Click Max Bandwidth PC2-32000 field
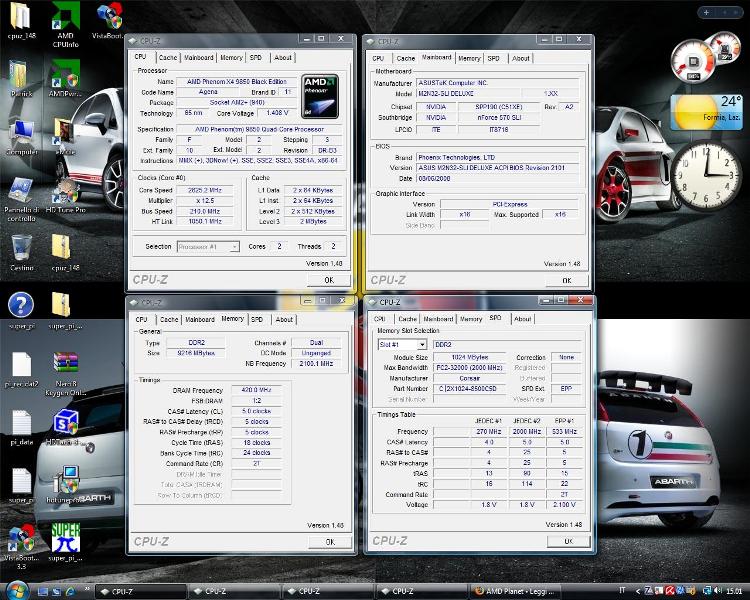 click(469, 367)
